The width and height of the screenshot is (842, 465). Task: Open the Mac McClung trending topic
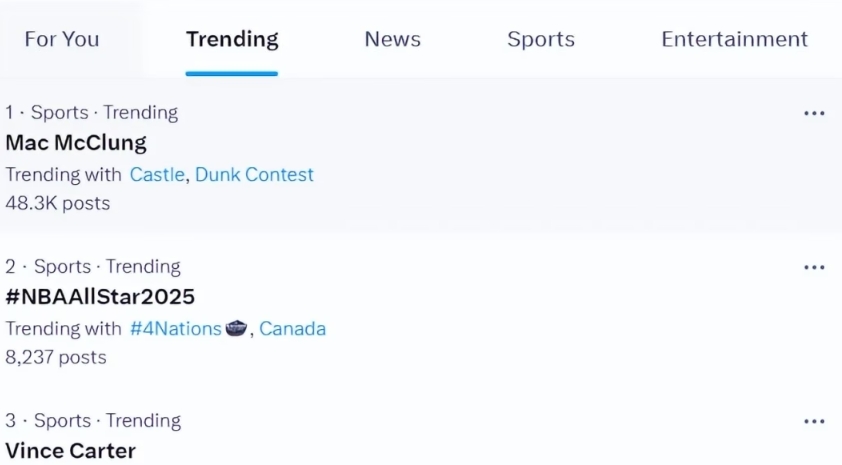[x=76, y=142]
